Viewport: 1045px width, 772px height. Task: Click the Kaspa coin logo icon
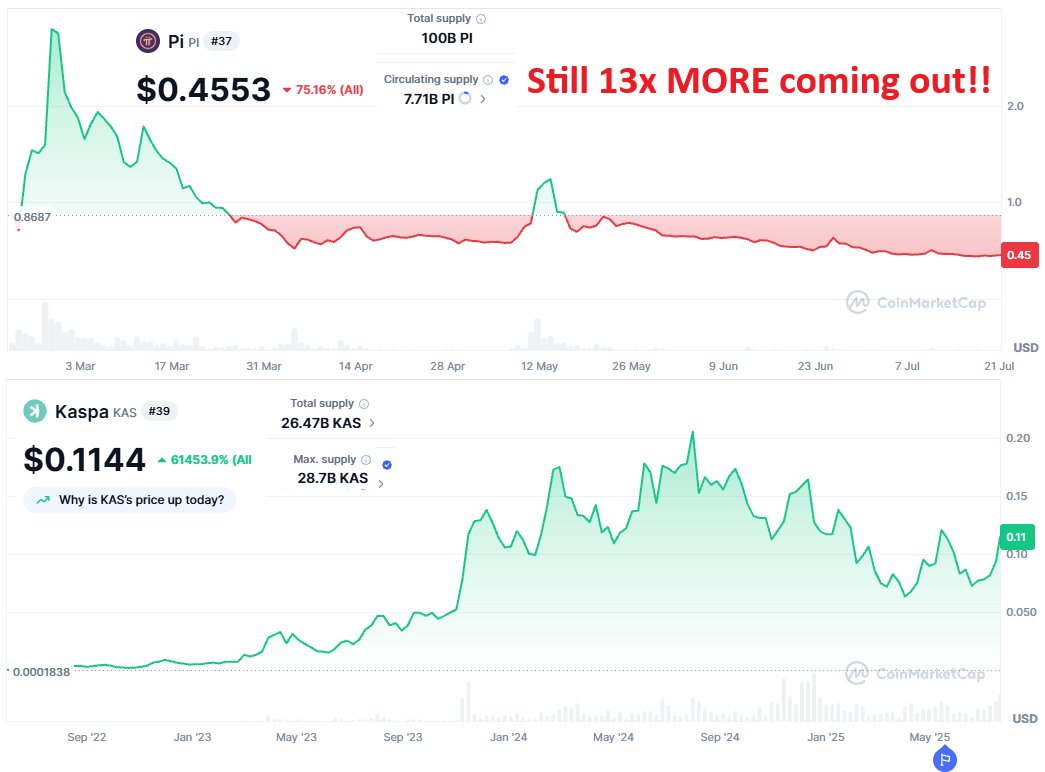35,411
